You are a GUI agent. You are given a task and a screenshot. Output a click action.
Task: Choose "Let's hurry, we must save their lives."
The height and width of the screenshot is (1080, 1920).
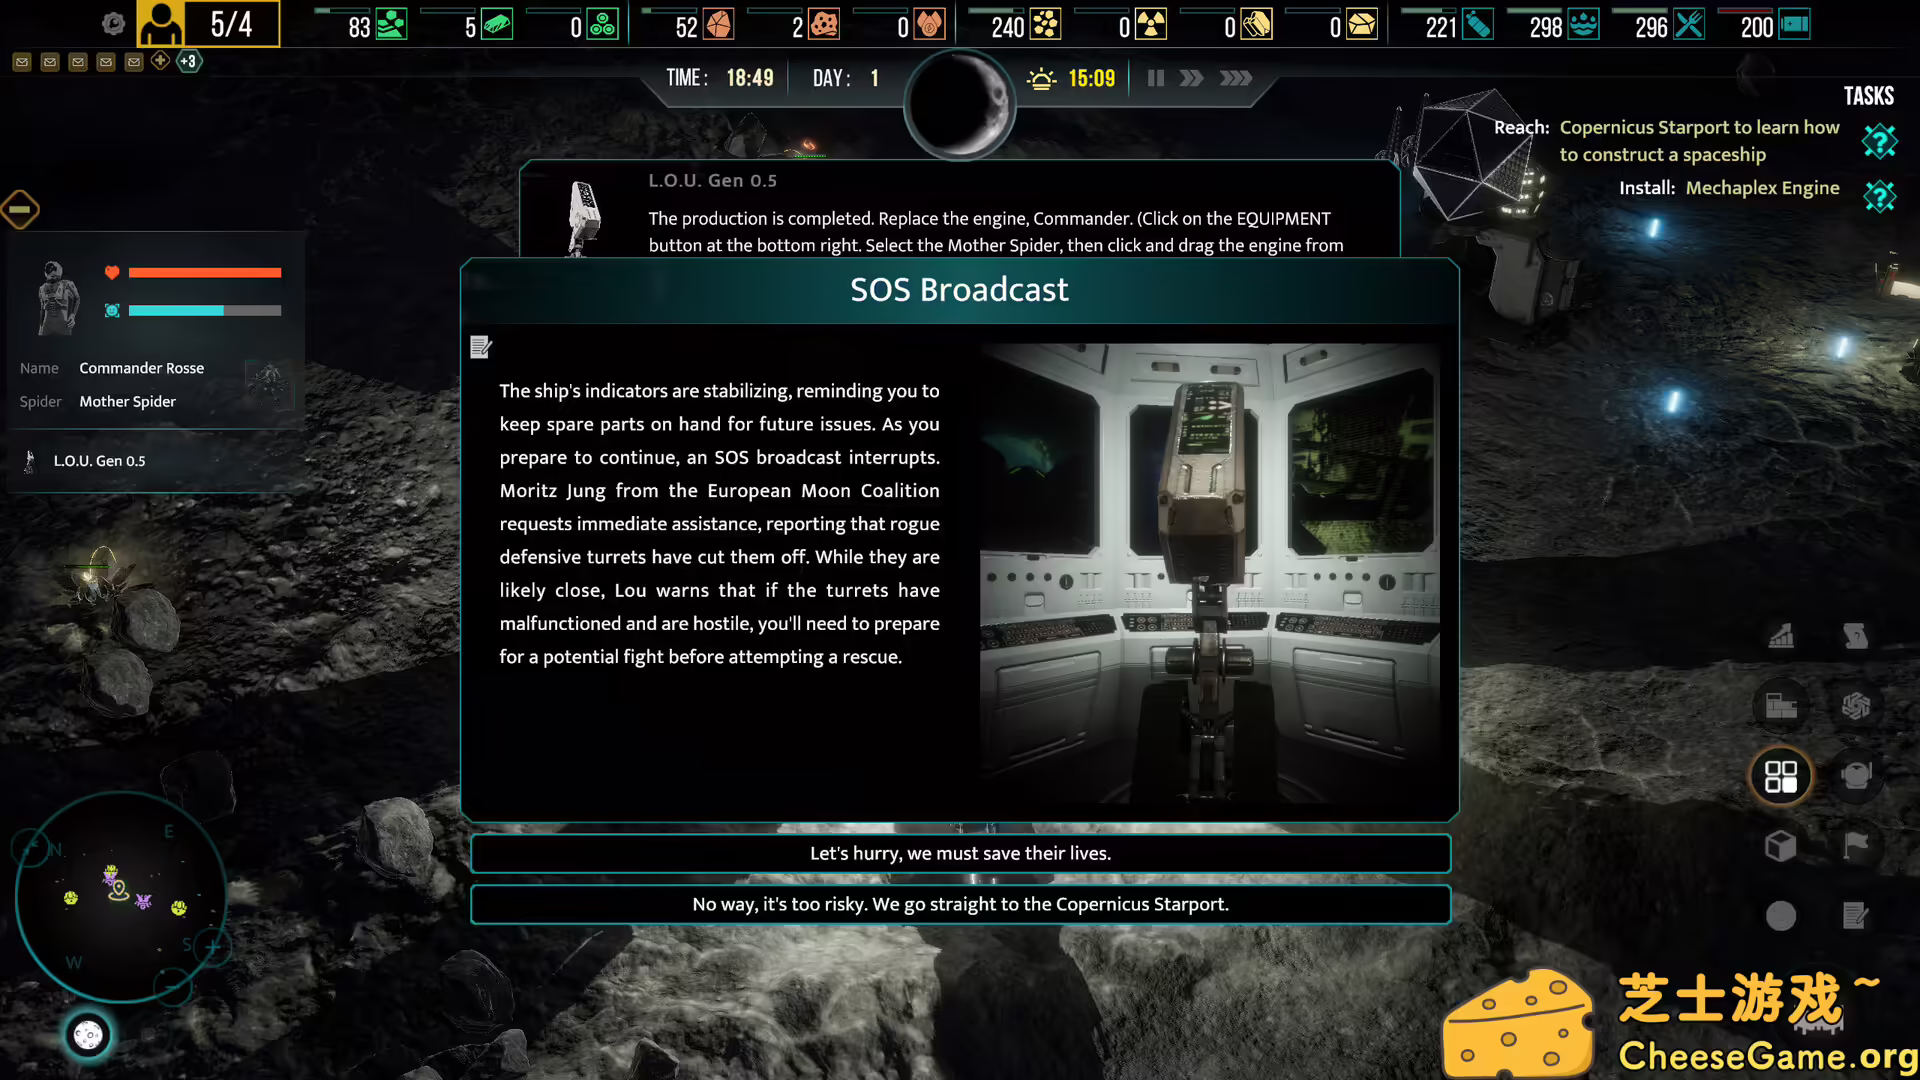click(960, 853)
